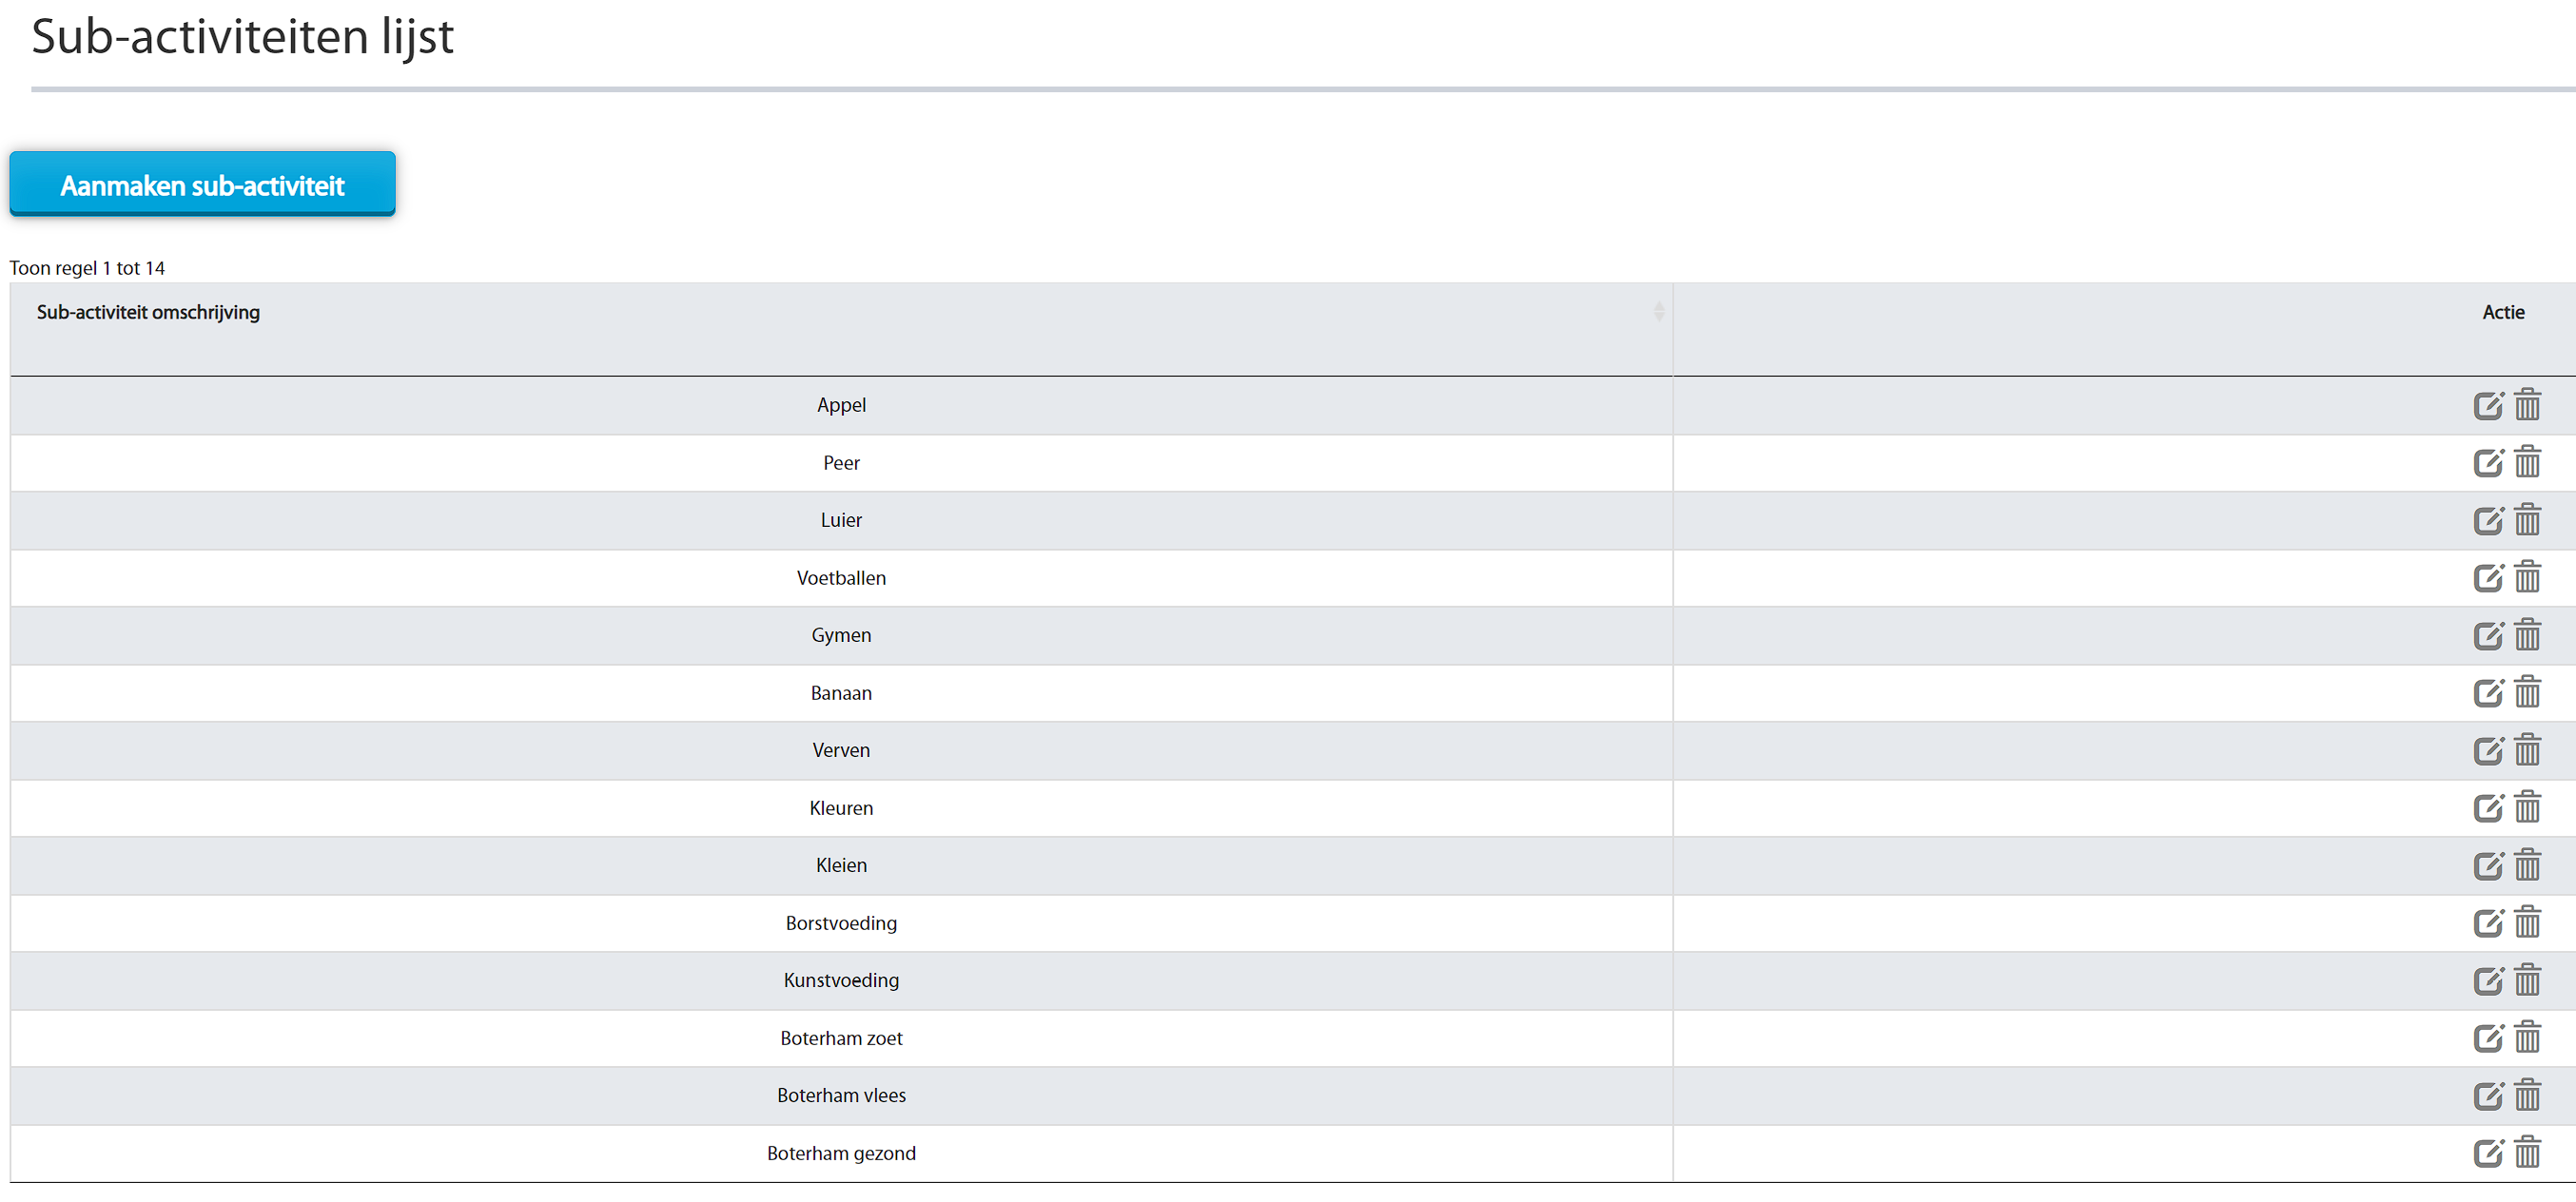The width and height of the screenshot is (2576, 1202).
Task: Remove the Luier entry via trash icon
Action: coord(2527,520)
